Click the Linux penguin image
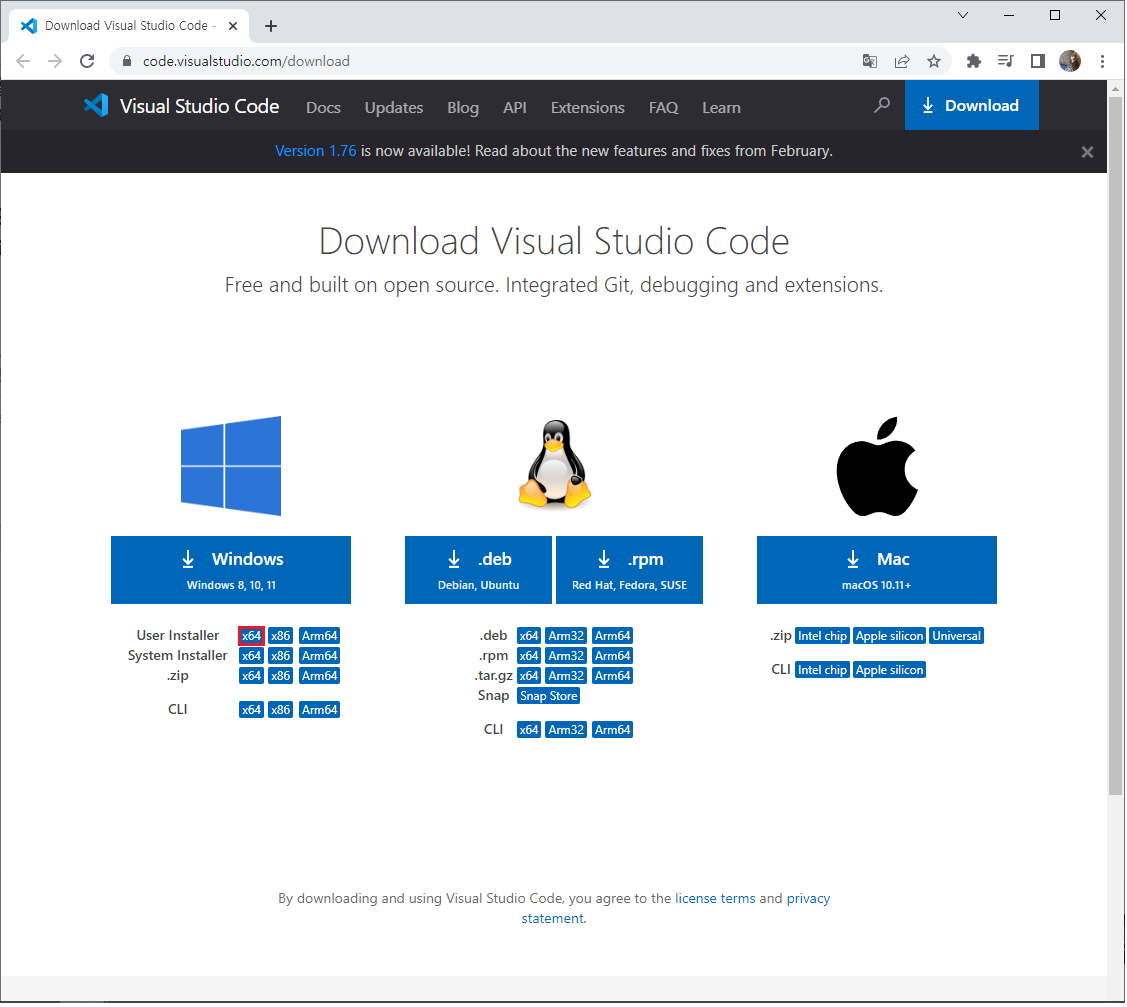Image resolution: width=1127 pixels, height=1007 pixels. [555, 465]
